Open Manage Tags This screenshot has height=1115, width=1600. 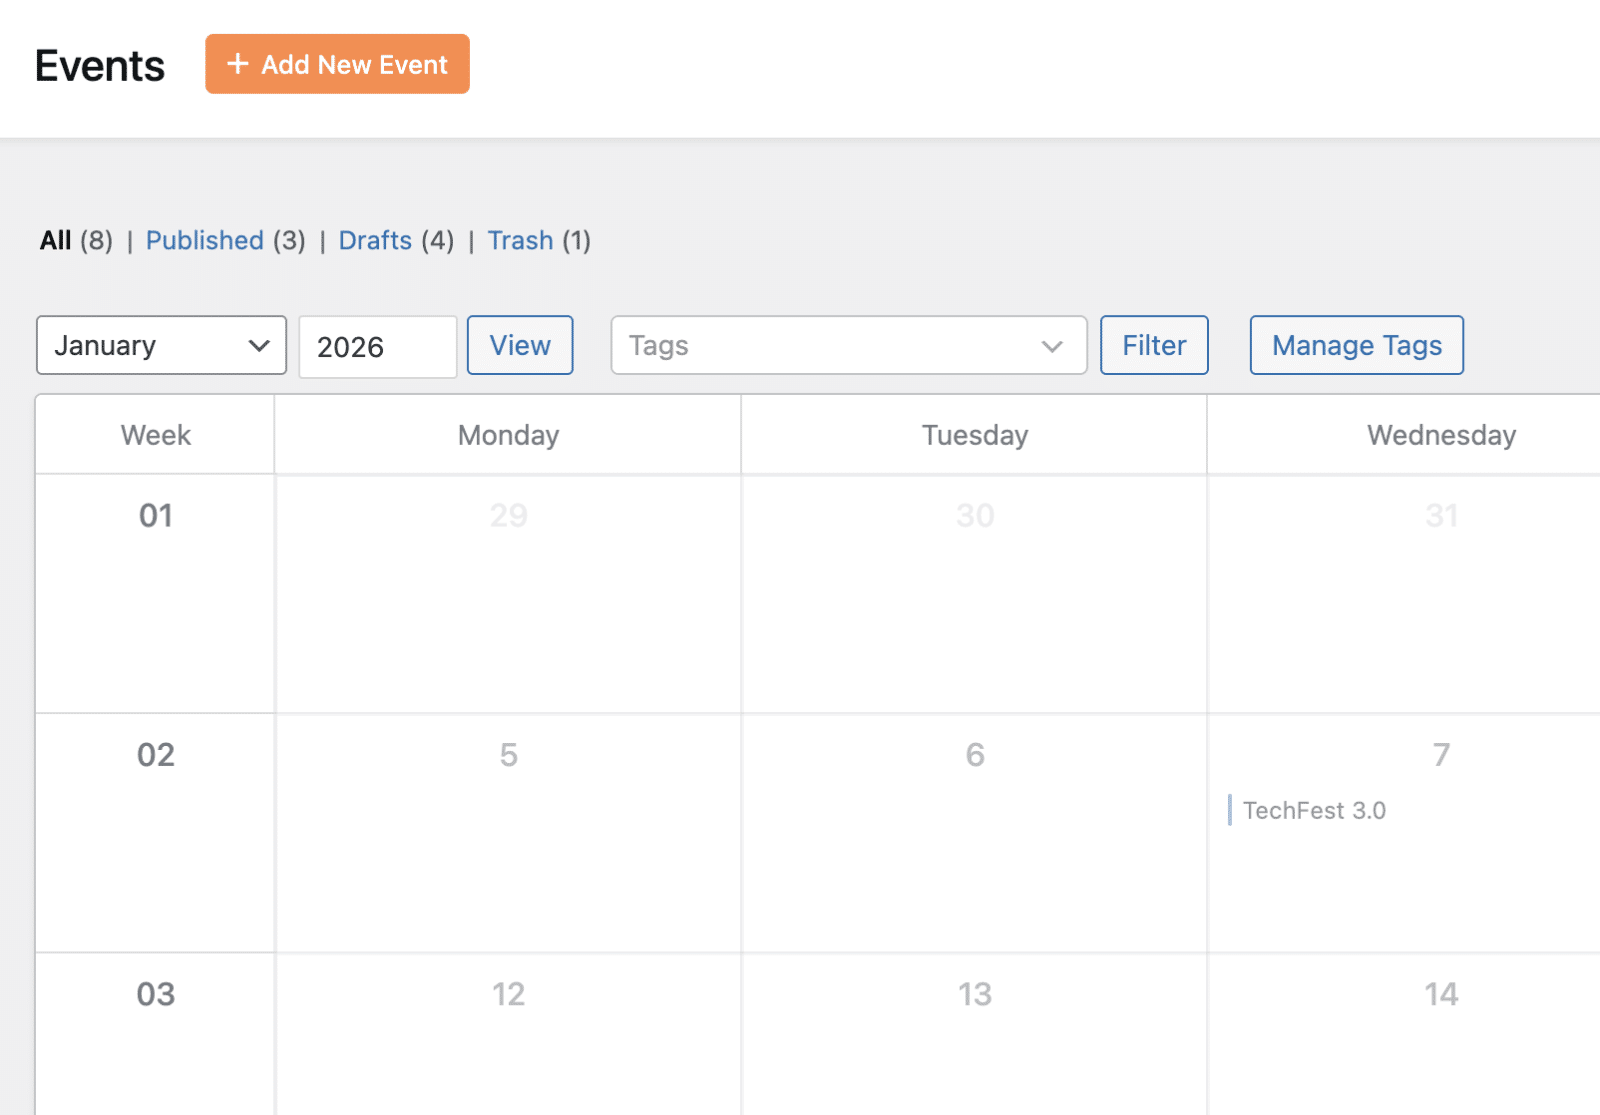coord(1356,346)
